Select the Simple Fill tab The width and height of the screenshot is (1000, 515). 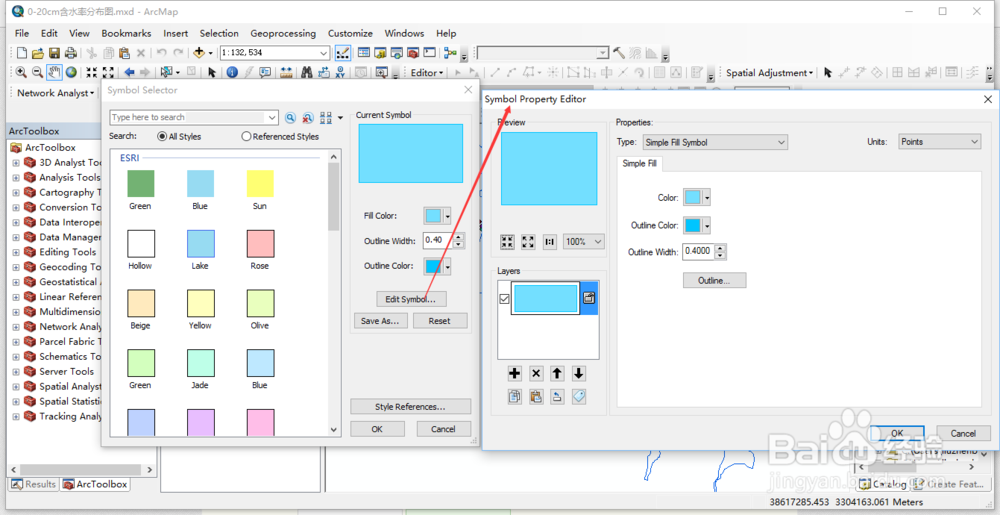pos(639,164)
